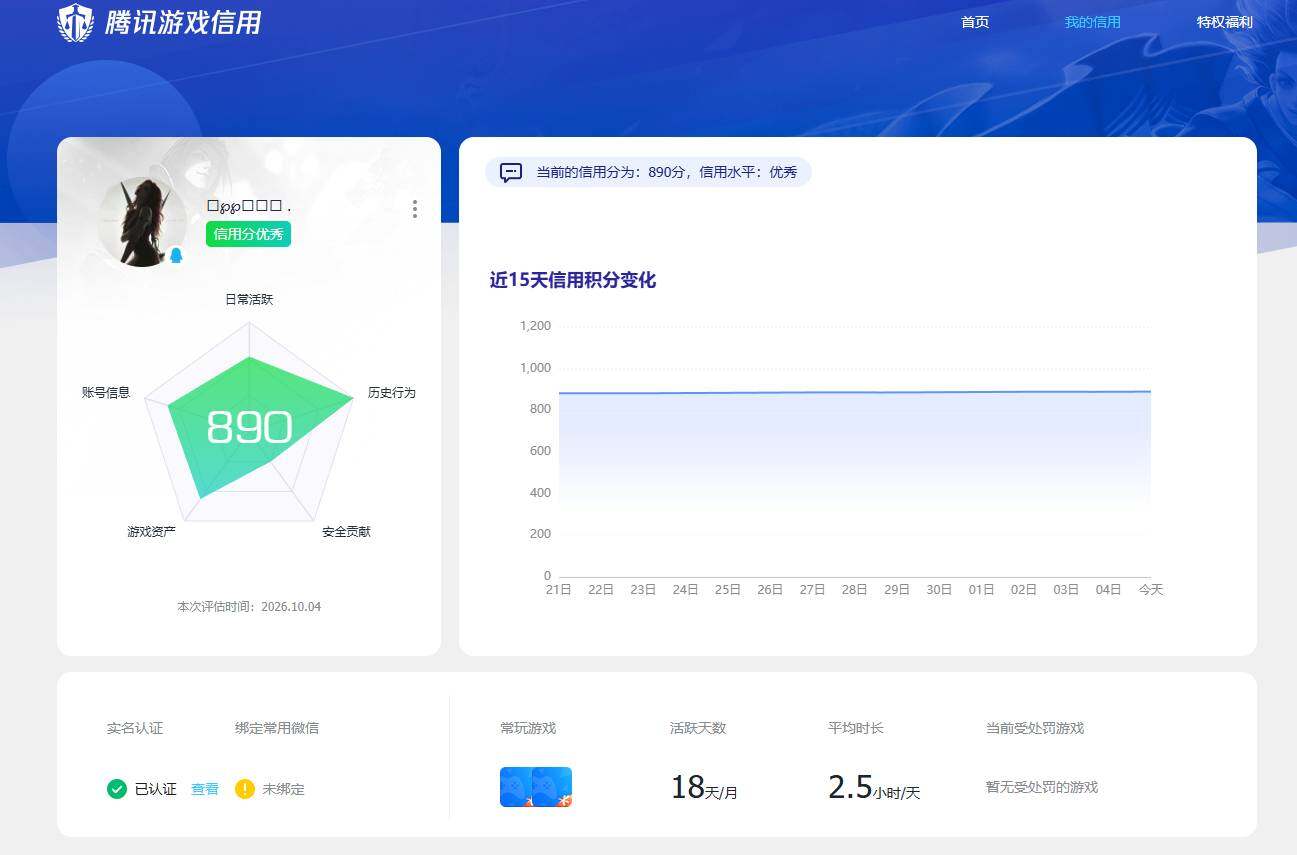Click the 未绑定 status text
Screen dimensions: 1297x855
283,789
